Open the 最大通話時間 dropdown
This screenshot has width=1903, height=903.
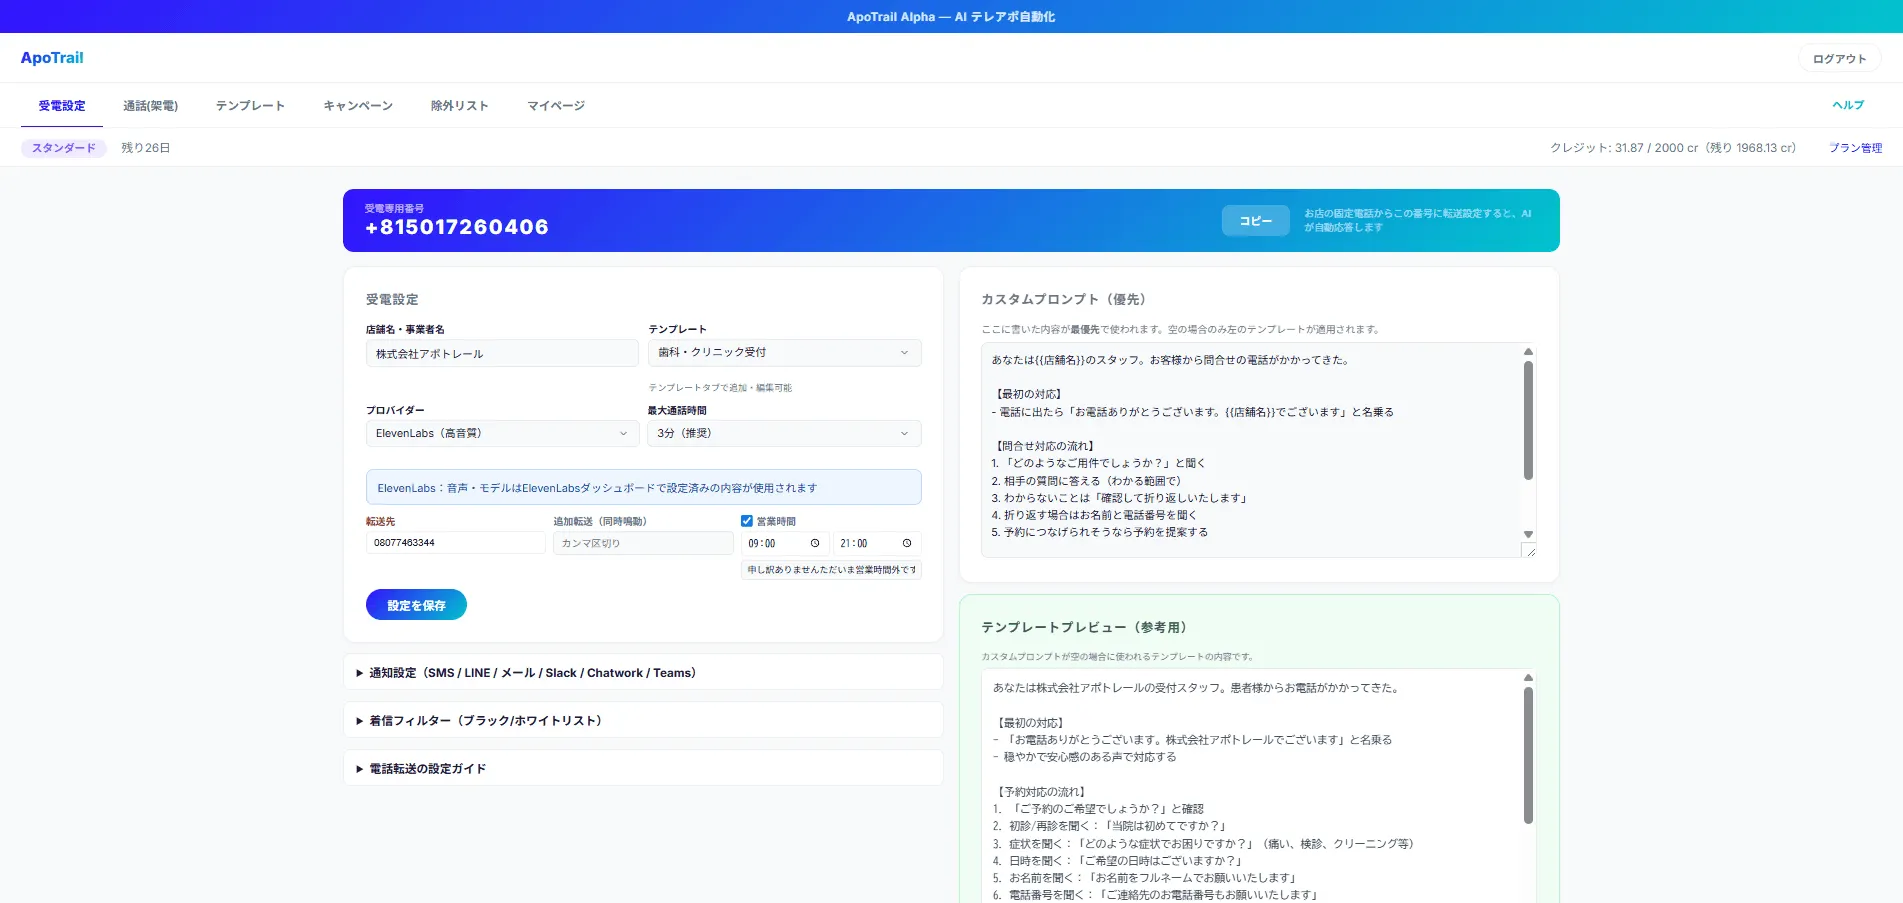(x=784, y=434)
